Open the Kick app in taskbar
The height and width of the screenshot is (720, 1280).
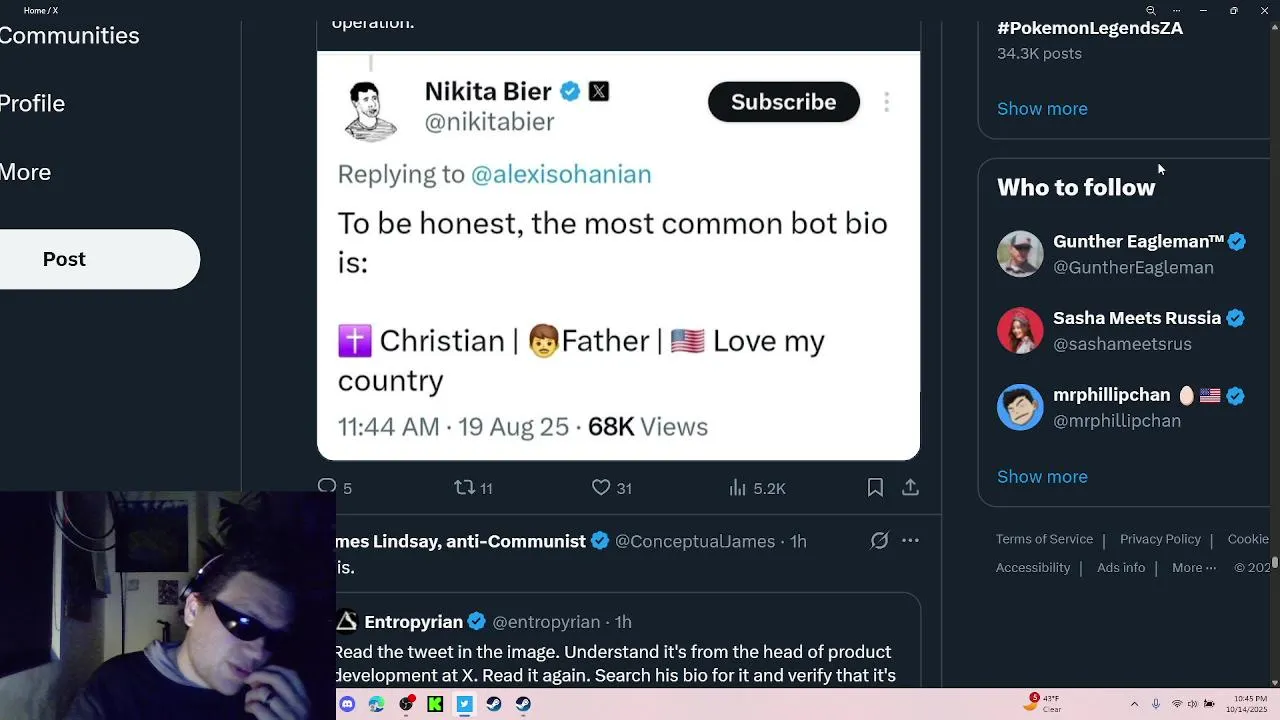click(x=435, y=704)
